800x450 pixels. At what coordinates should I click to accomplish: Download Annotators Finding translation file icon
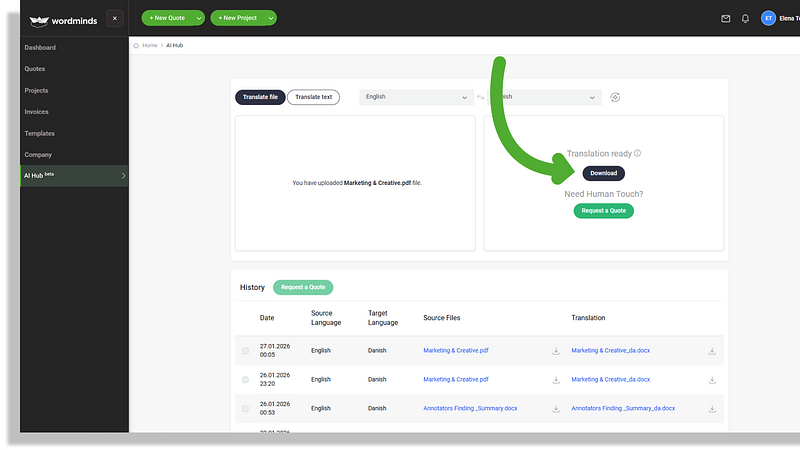[x=712, y=408]
